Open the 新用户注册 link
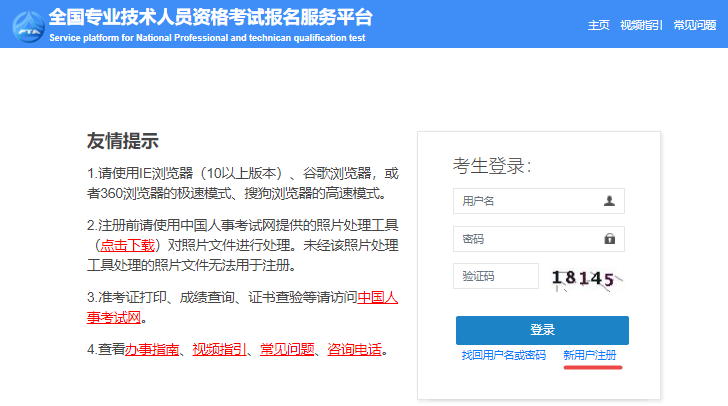This screenshot has height=406, width=728. [x=590, y=355]
